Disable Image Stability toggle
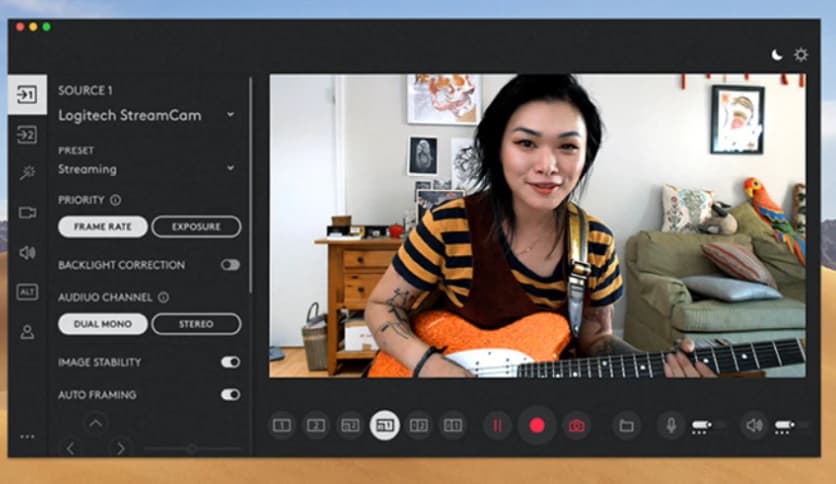The height and width of the screenshot is (484, 836). pos(230,362)
